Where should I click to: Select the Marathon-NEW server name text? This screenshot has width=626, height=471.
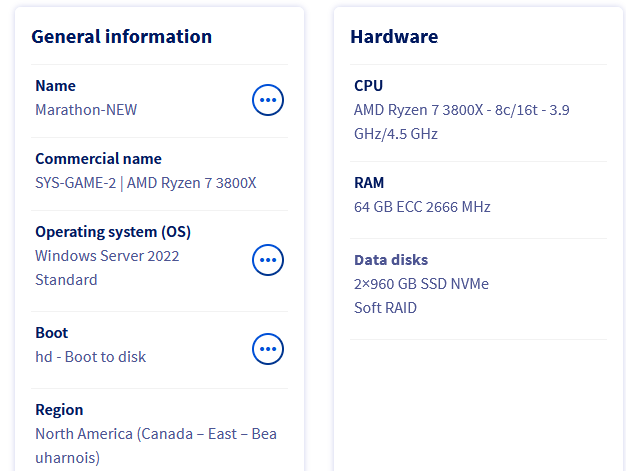pyautogui.click(x=86, y=110)
